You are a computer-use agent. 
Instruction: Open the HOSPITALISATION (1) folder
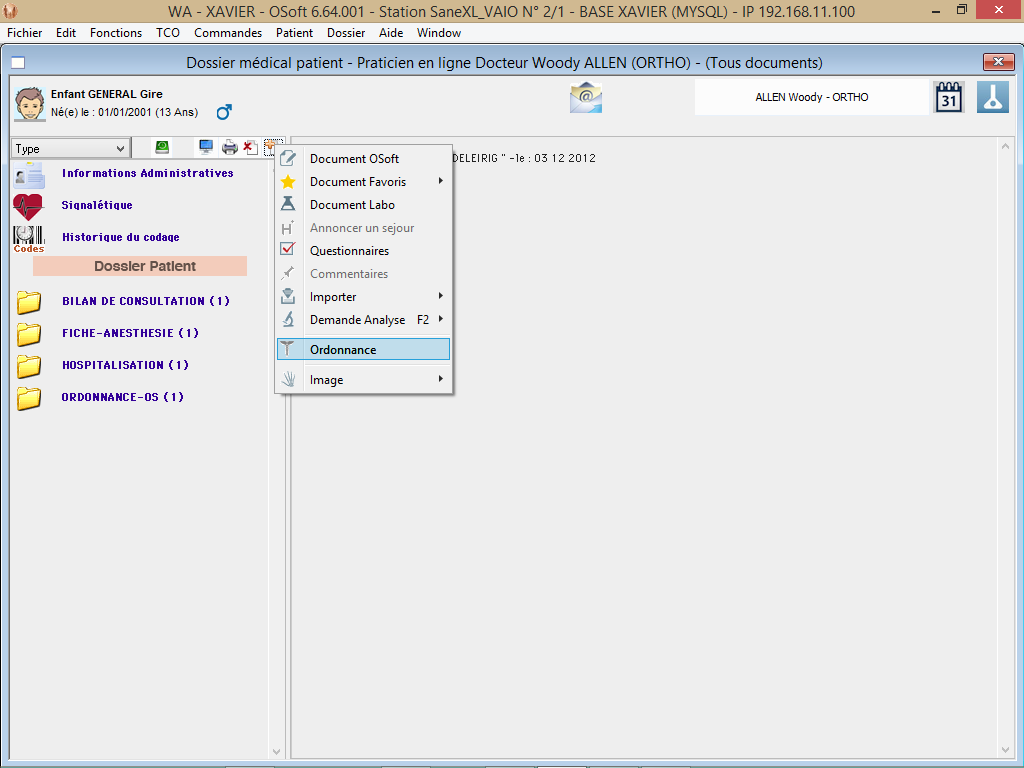click(125, 365)
